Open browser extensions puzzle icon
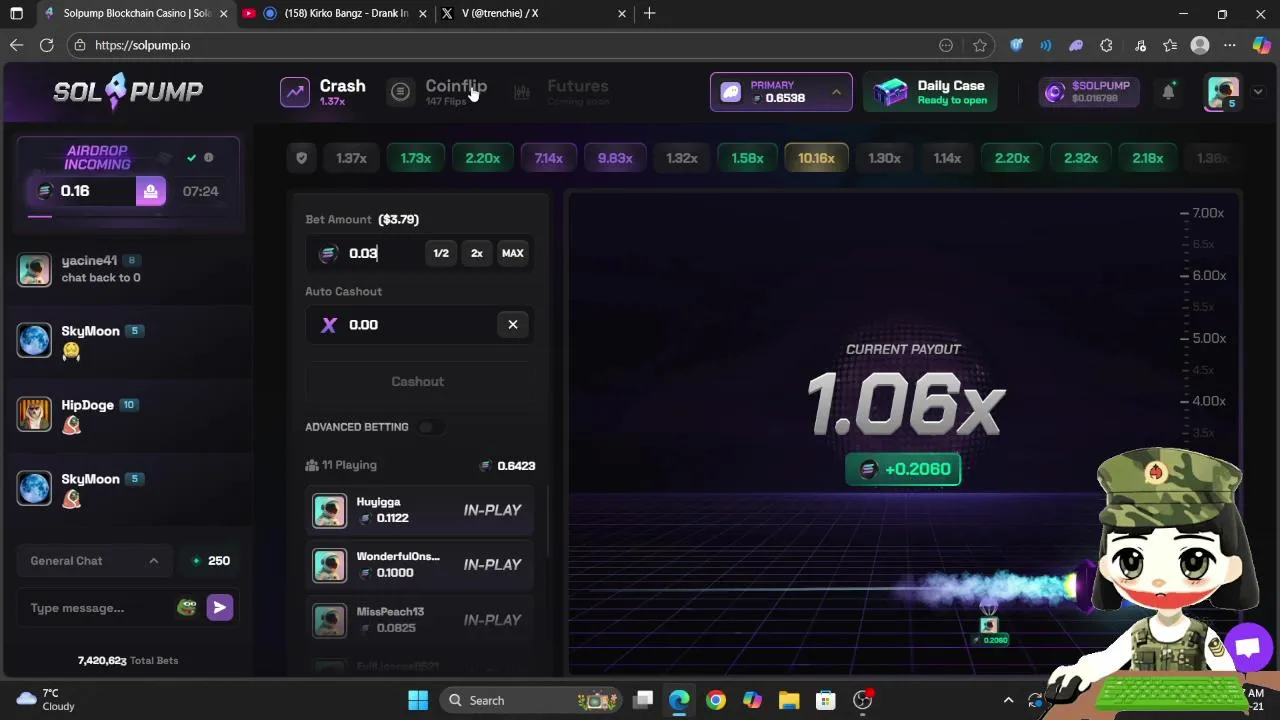The height and width of the screenshot is (720, 1280). pyautogui.click(x=1106, y=45)
